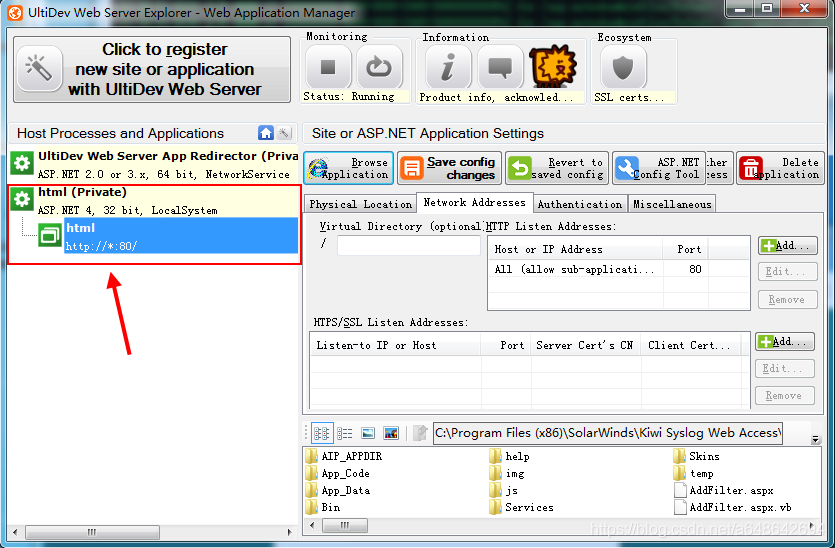Click Revert to saved config button
835x548 pixels.
click(556, 168)
